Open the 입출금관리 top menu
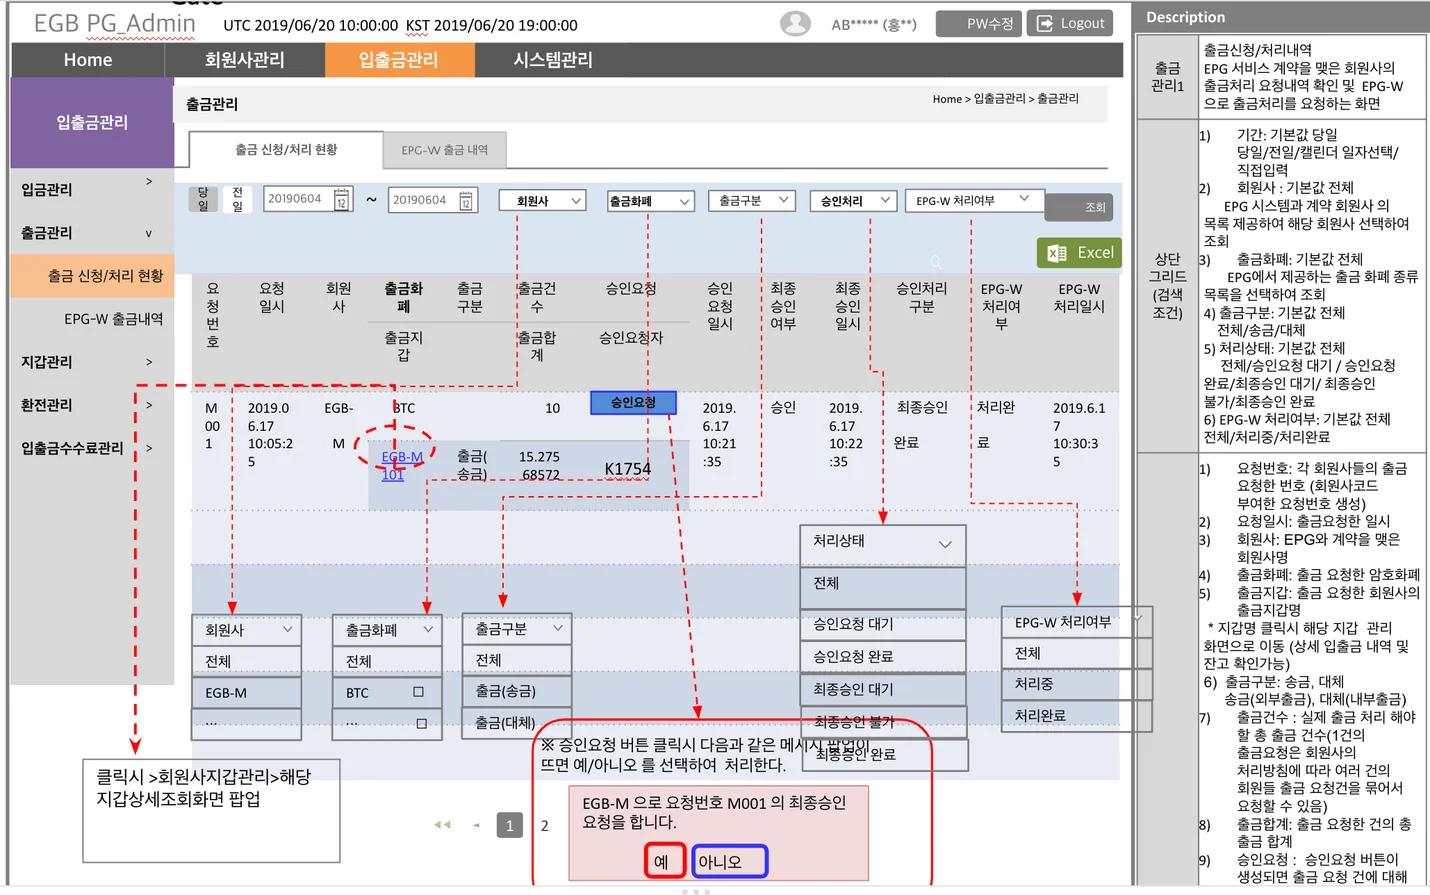 (x=399, y=60)
